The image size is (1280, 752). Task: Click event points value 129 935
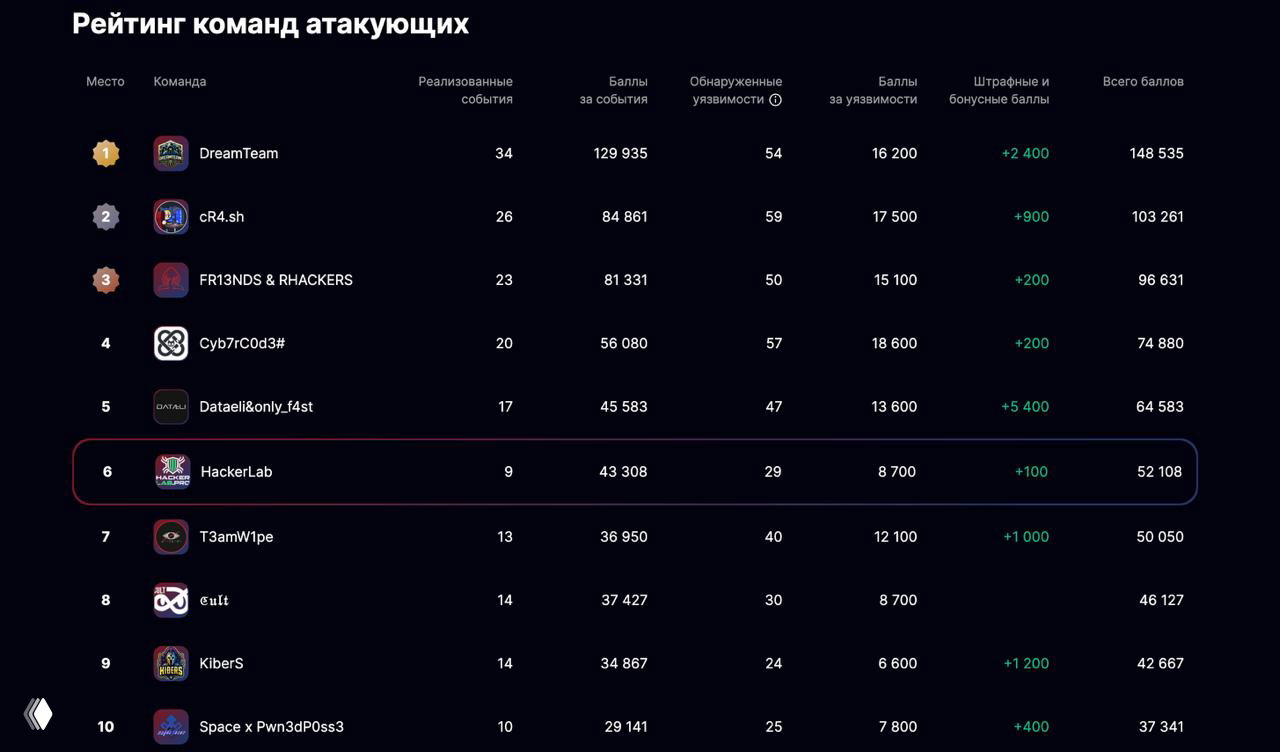click(x=620, y=154)
